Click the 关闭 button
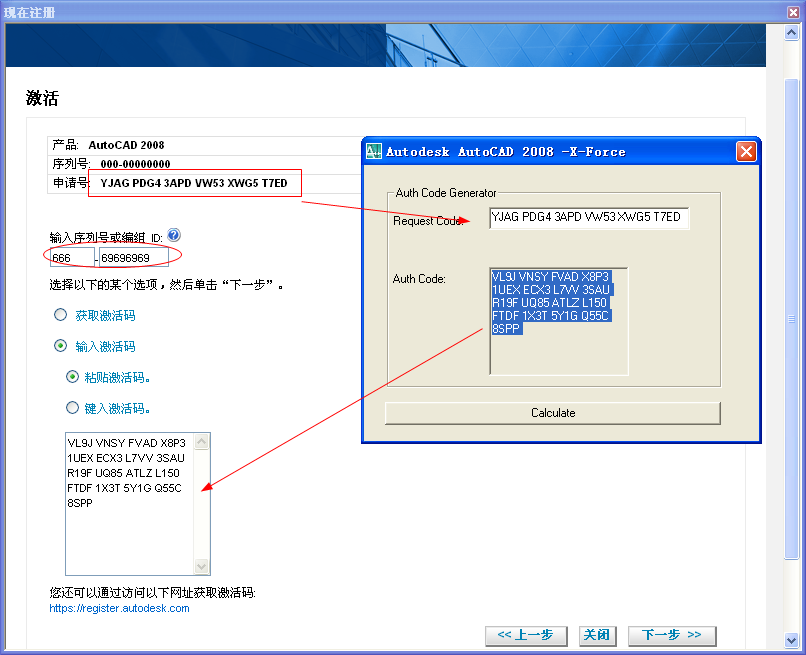Screen dimensions: 806x655 597,635
